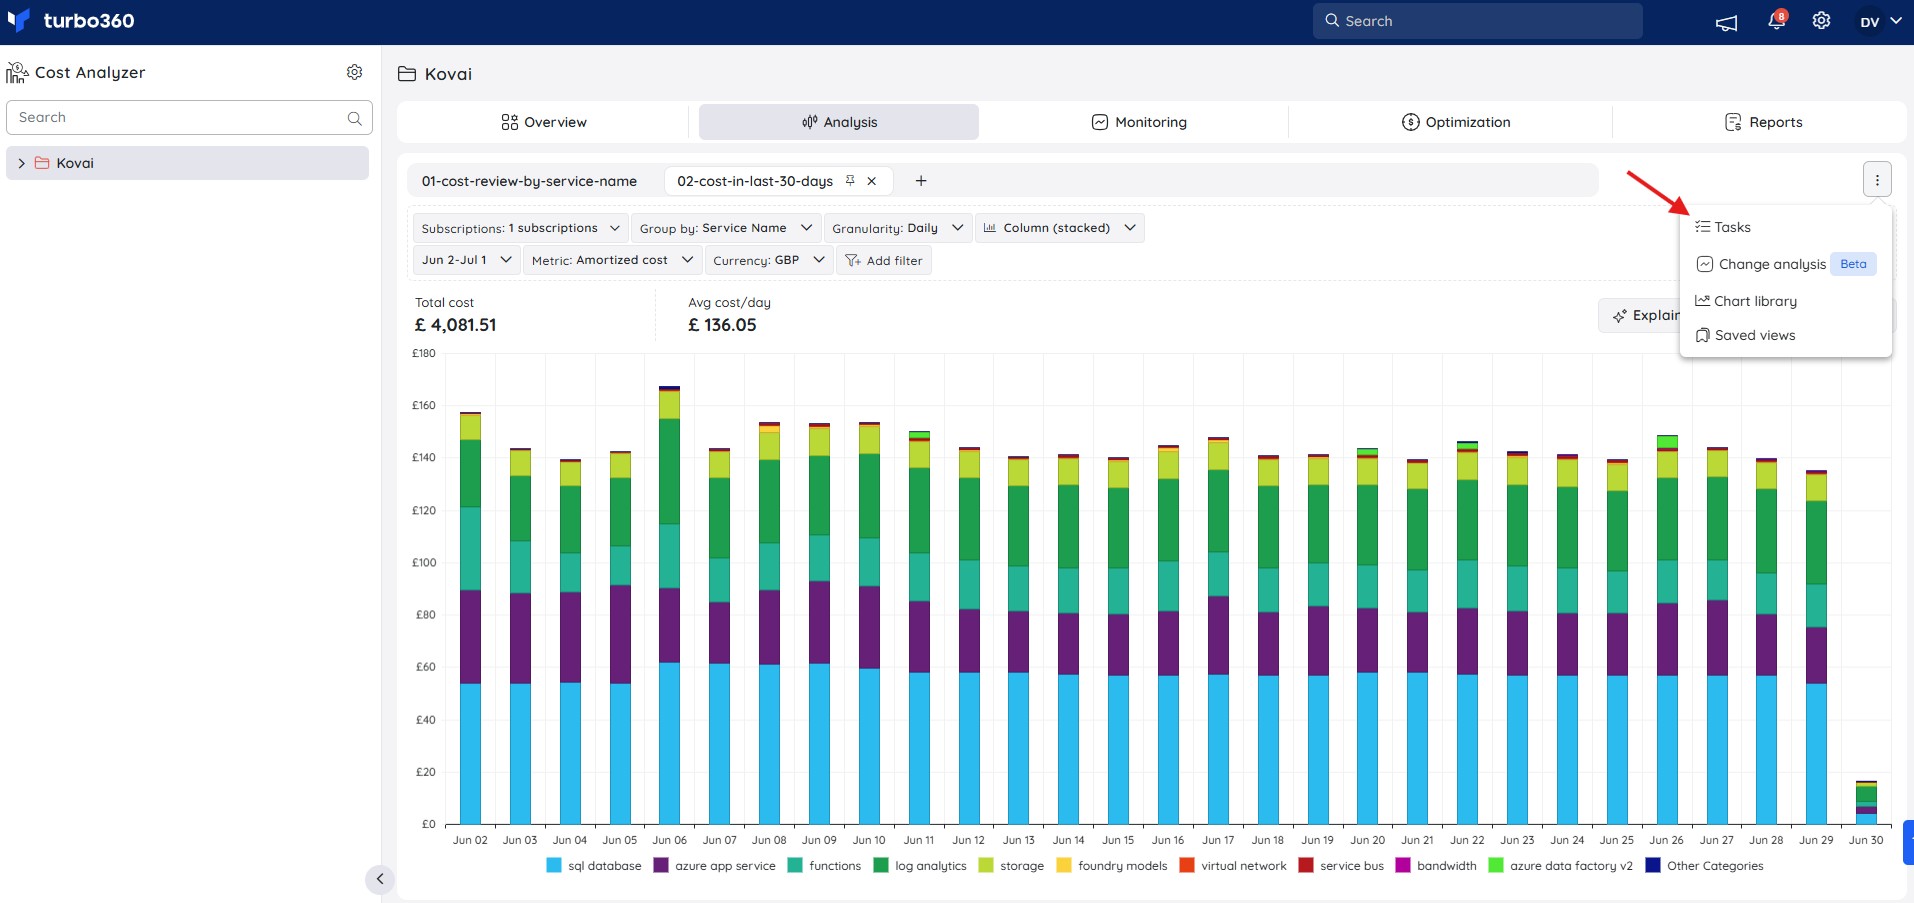Toggle azure data factory v2 legend swatch
This screenshot has height=903, width=1914.
(1496, 865)
